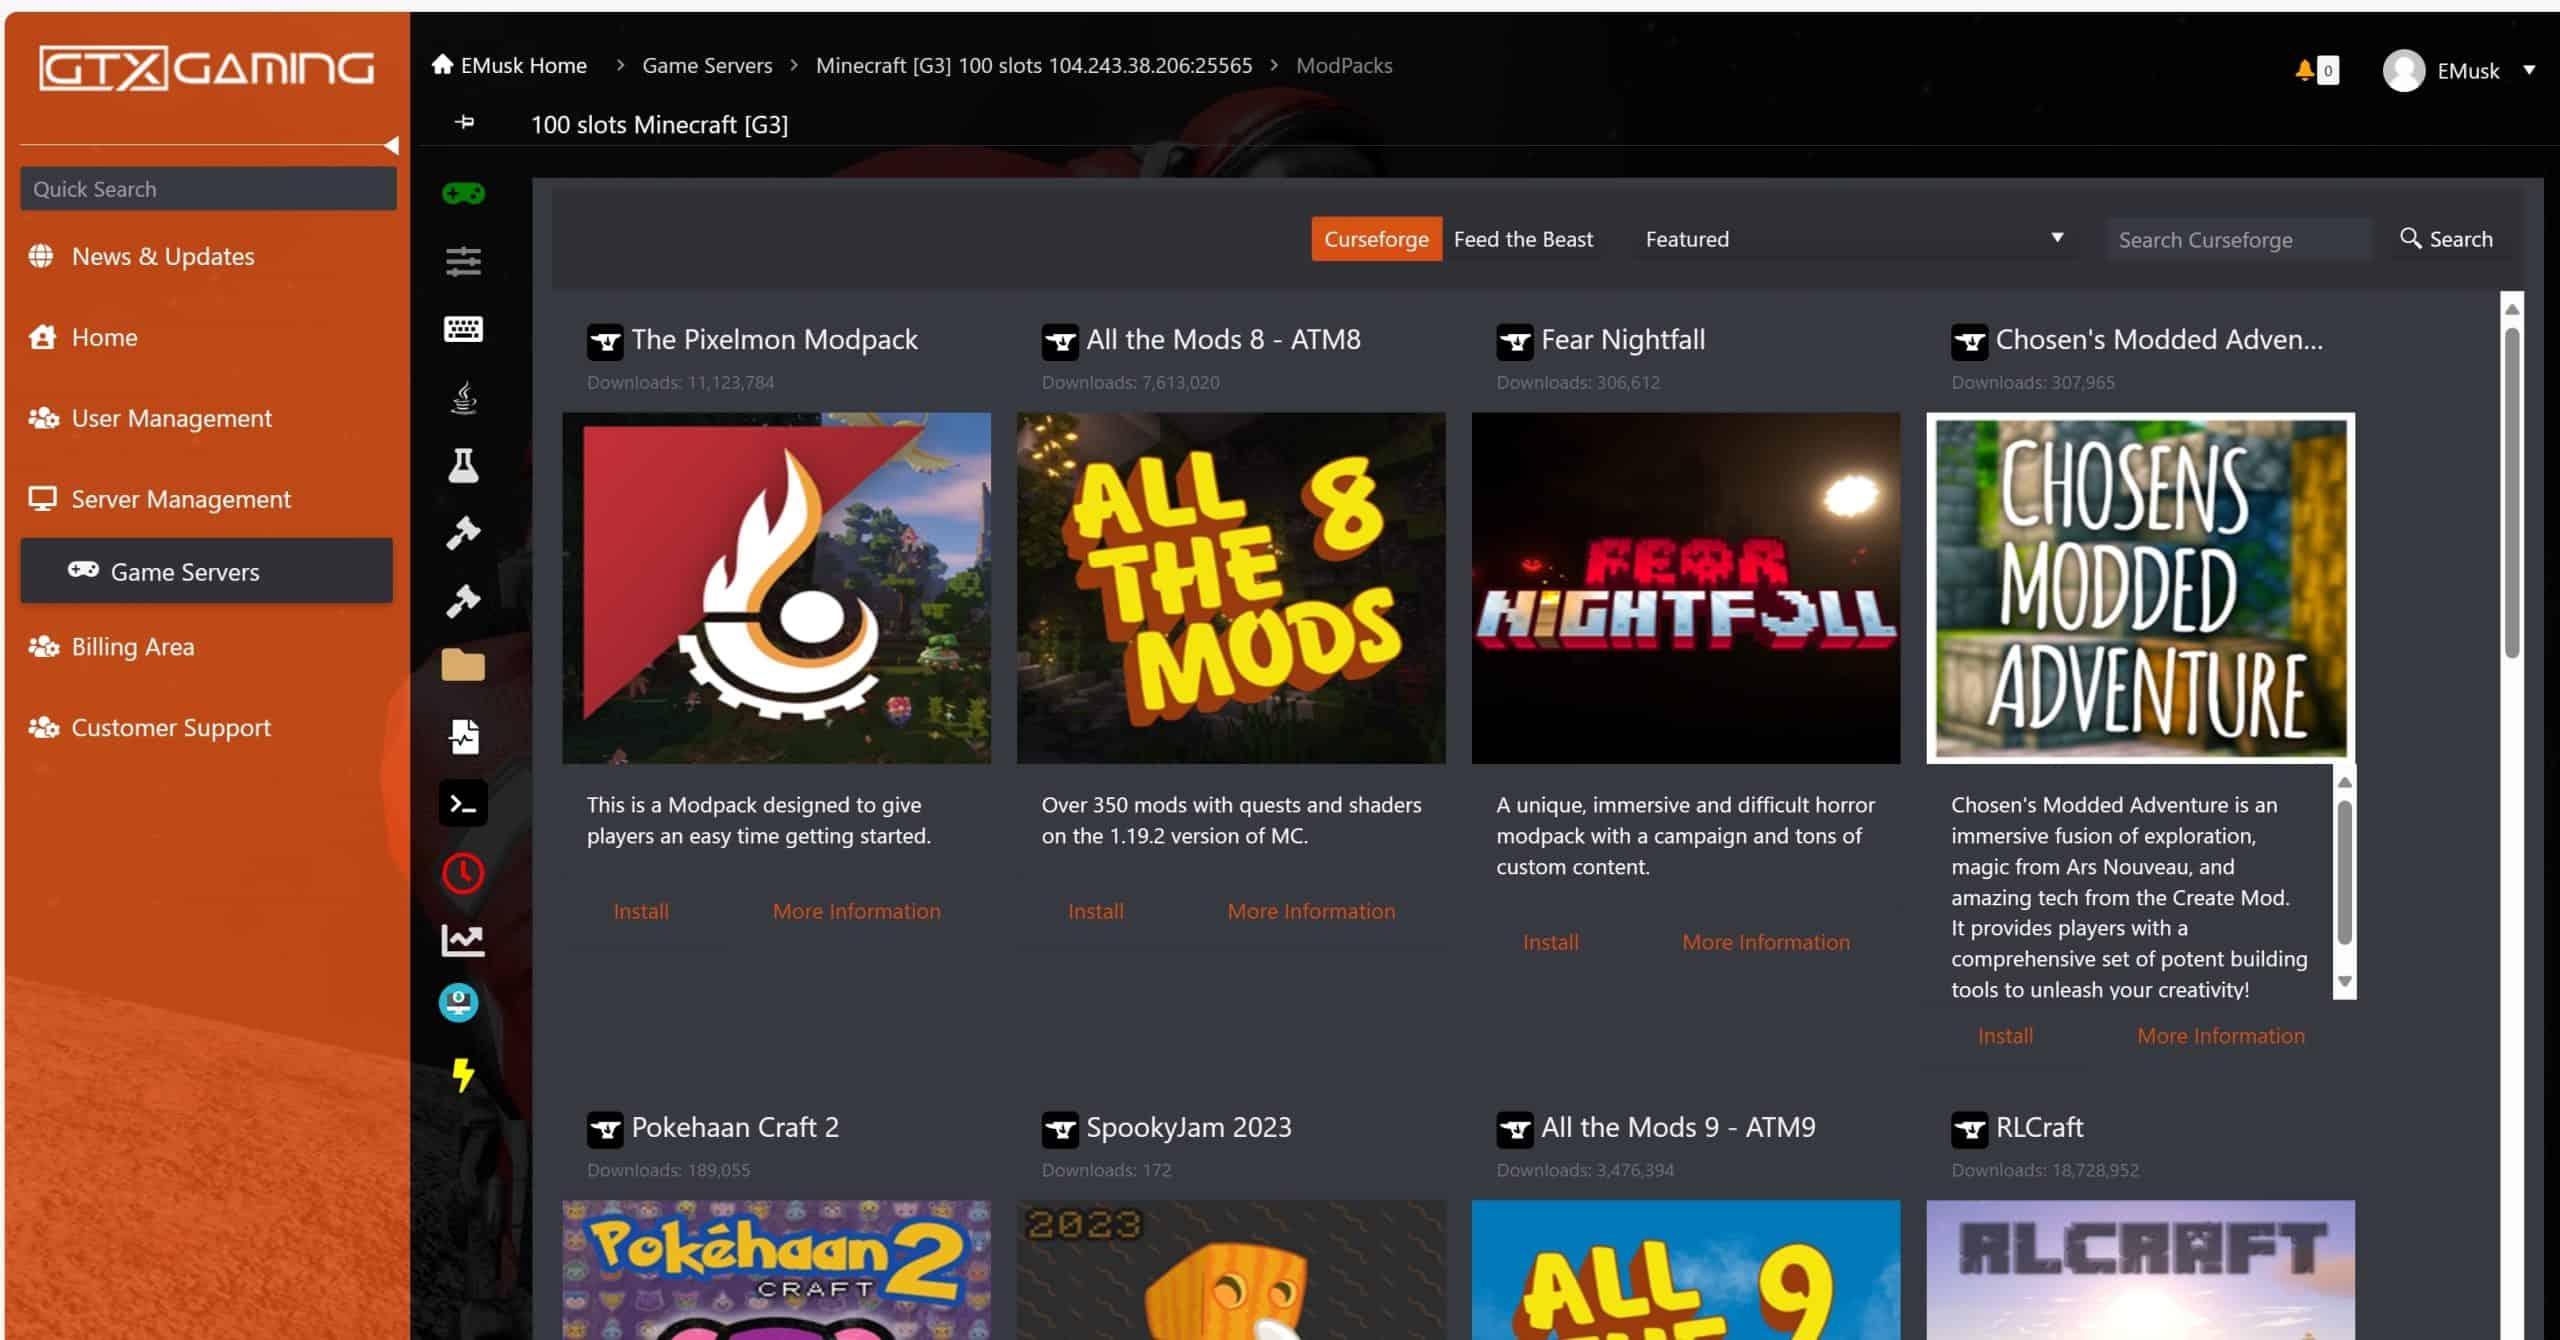Open scheduled tasks with the red clock icon
The height and width of the screenshot is (1340, 2560).
coord(462,872)
